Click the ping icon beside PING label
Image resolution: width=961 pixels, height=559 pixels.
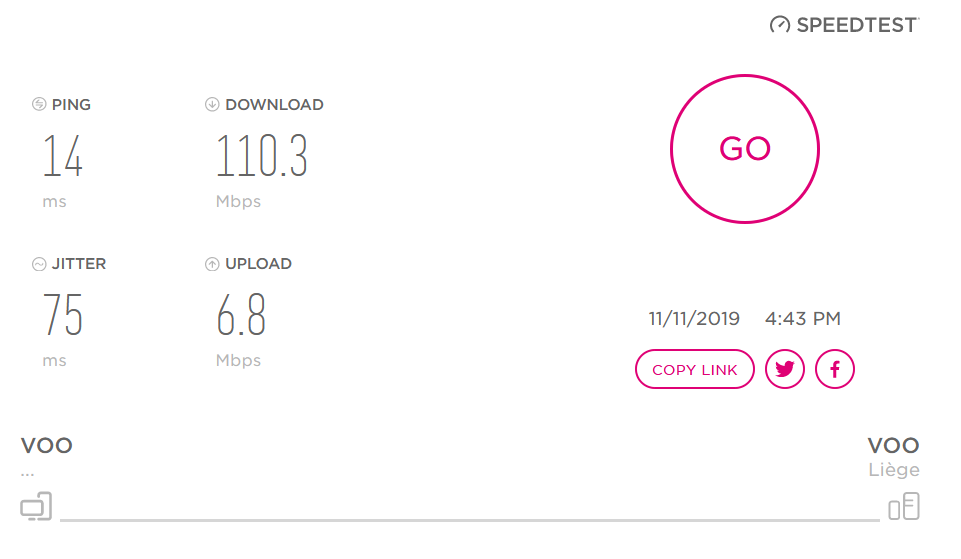click(x=39, y=104)
